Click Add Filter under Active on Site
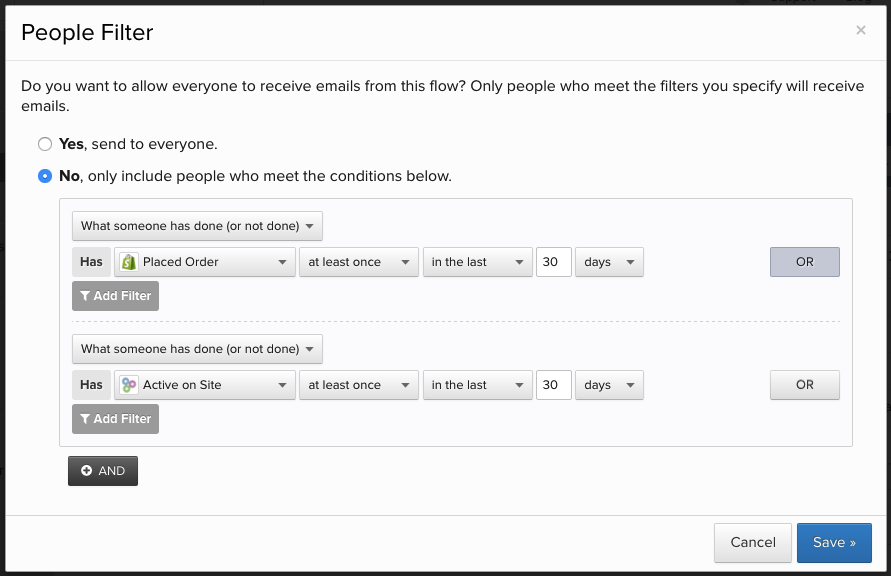 [115, 419]
